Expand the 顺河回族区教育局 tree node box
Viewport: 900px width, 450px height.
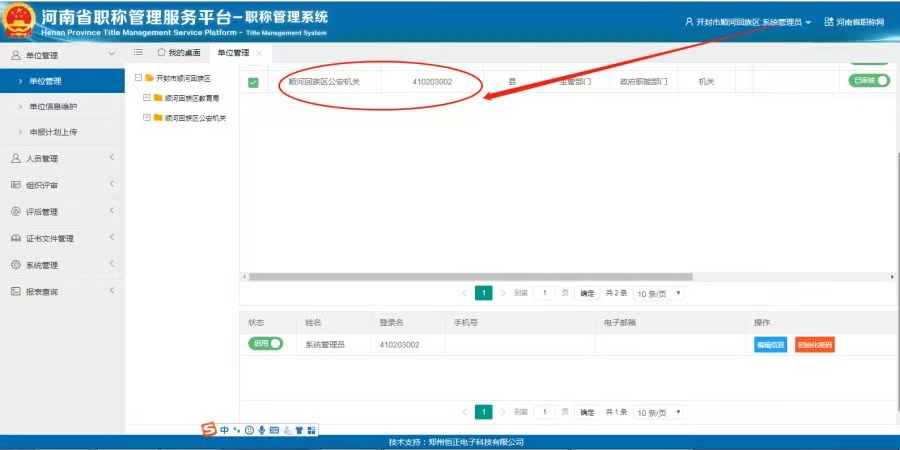[146, 98]
